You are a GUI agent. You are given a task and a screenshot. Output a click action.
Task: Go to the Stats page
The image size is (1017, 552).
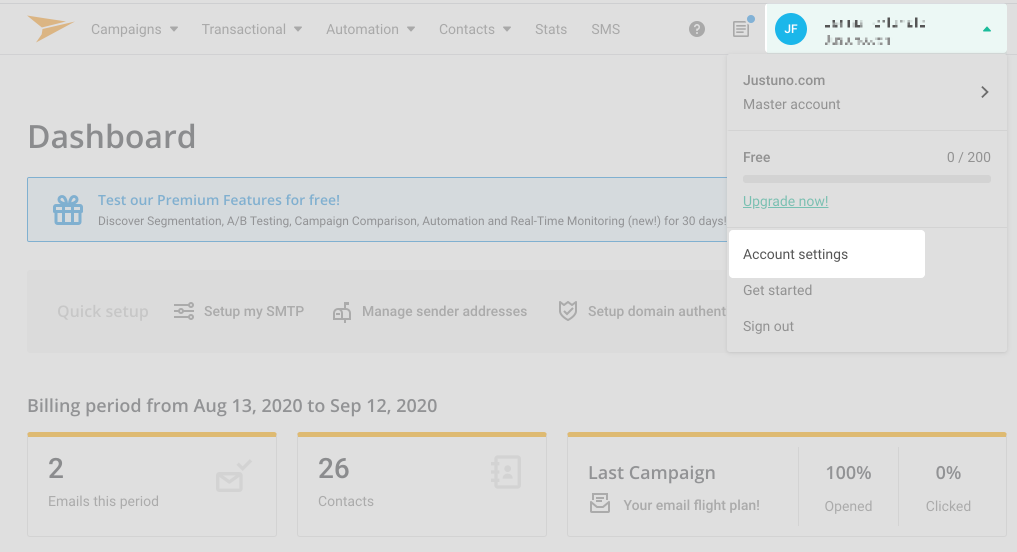(551, 29)
